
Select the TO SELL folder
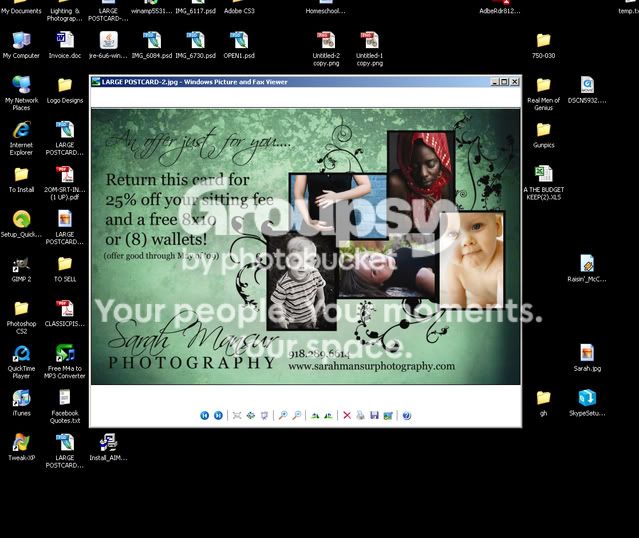click(x=65, y=269)
